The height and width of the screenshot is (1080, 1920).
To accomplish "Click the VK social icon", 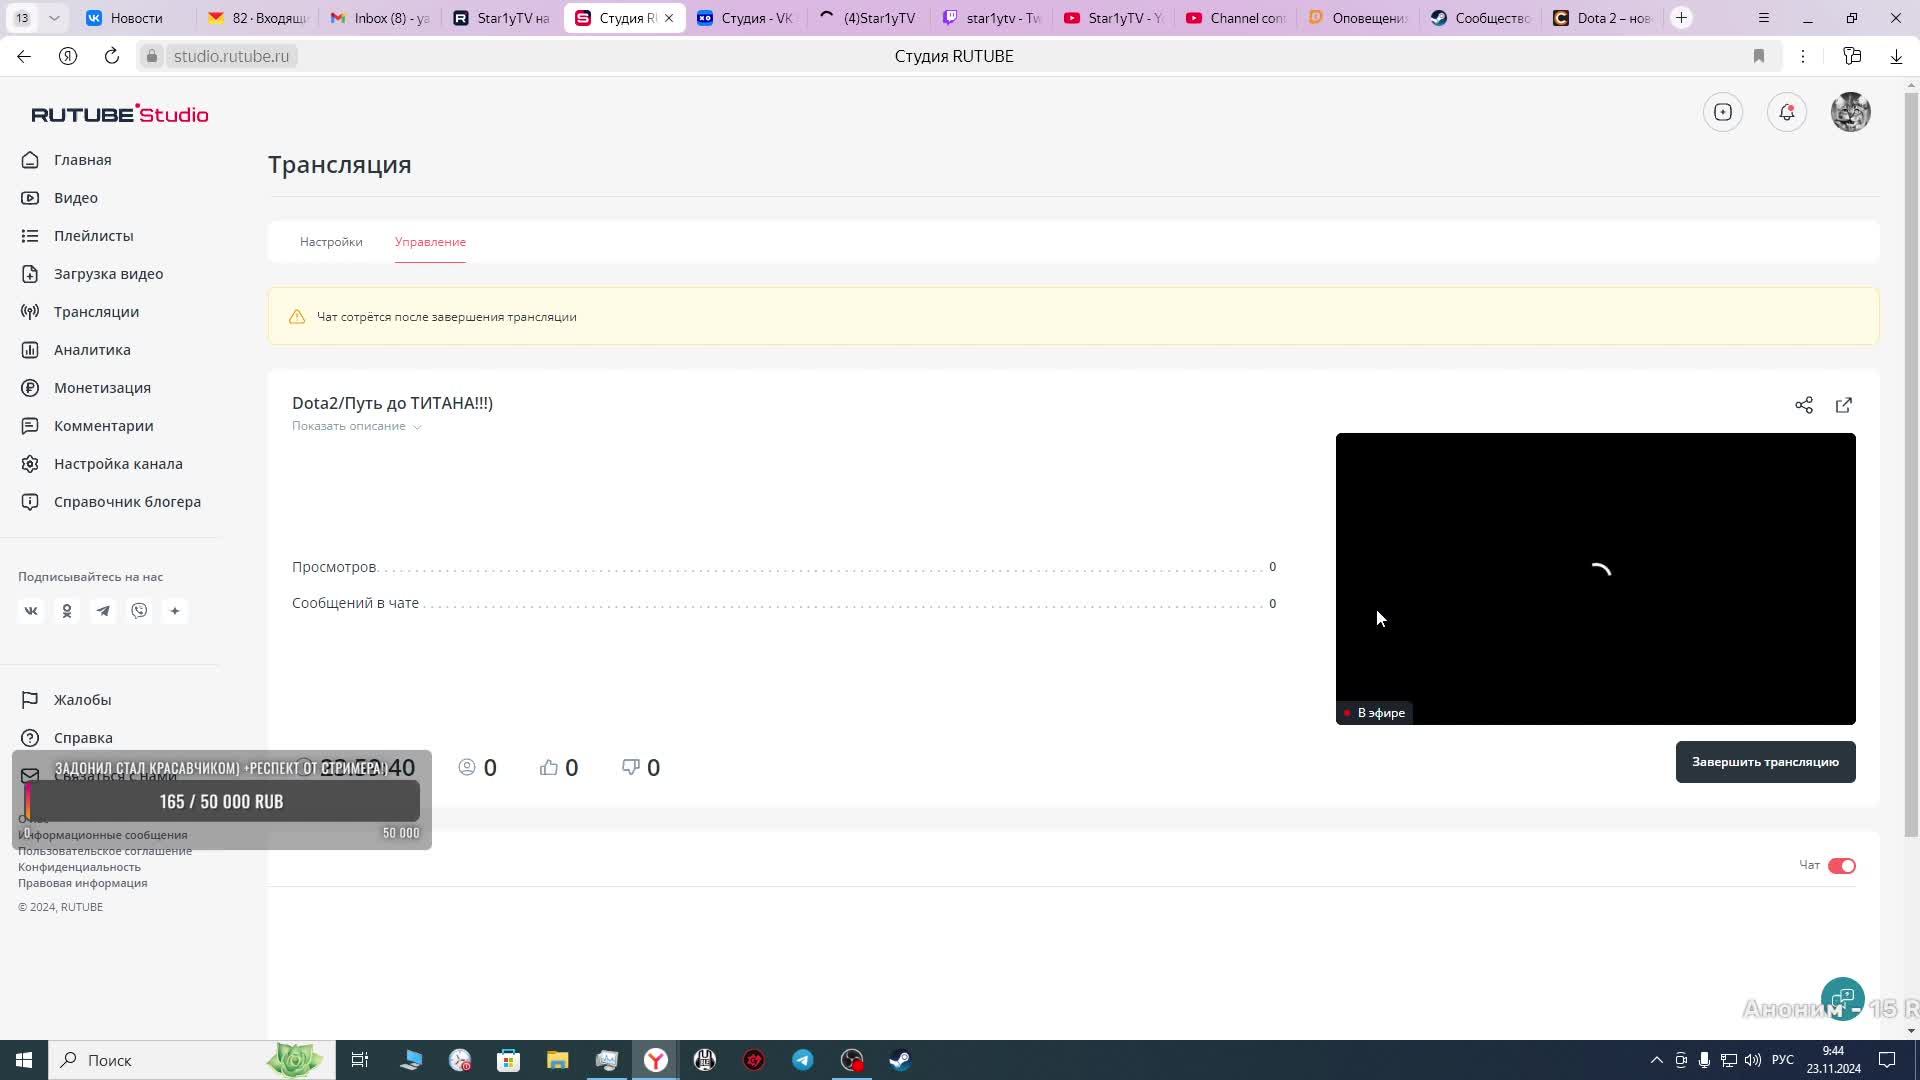I will pos(31,611).
